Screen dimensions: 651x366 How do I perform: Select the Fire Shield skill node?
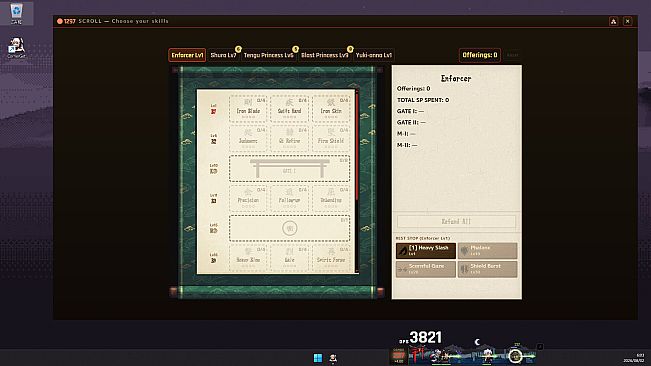click(x=331, y=138)
